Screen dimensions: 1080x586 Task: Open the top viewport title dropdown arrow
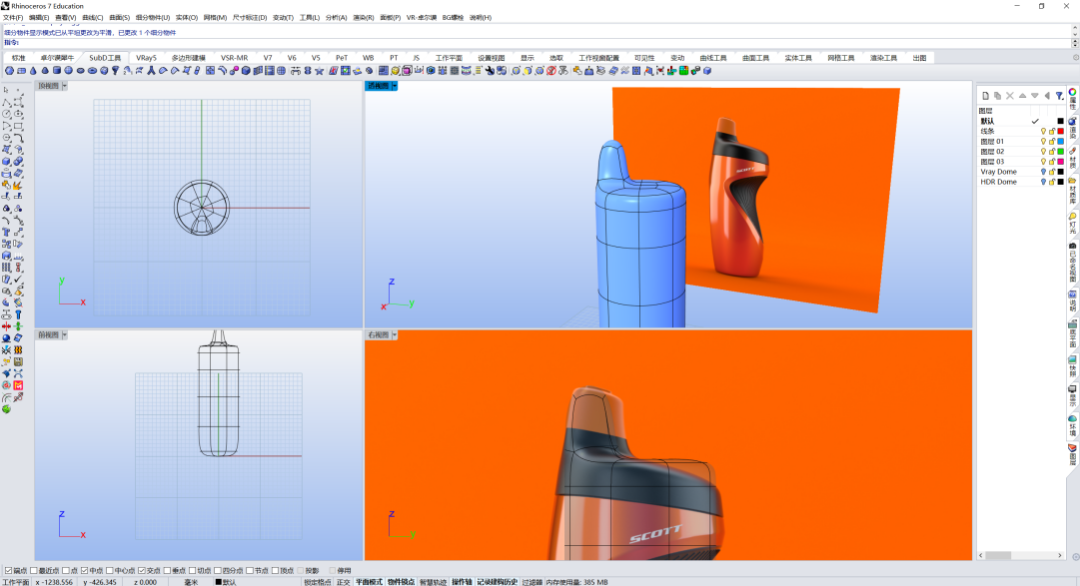point(65,86)
